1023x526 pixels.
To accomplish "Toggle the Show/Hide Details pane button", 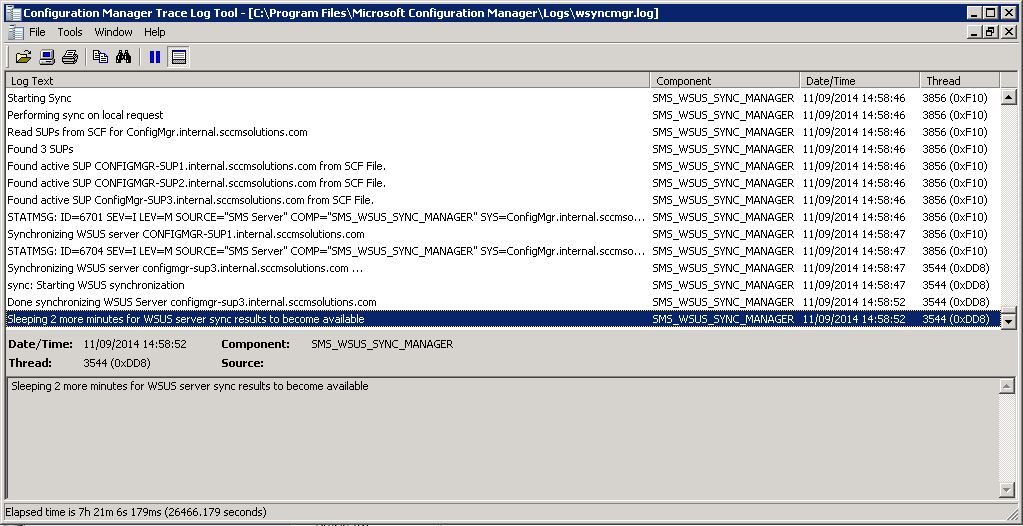I will tap(179, 57).
